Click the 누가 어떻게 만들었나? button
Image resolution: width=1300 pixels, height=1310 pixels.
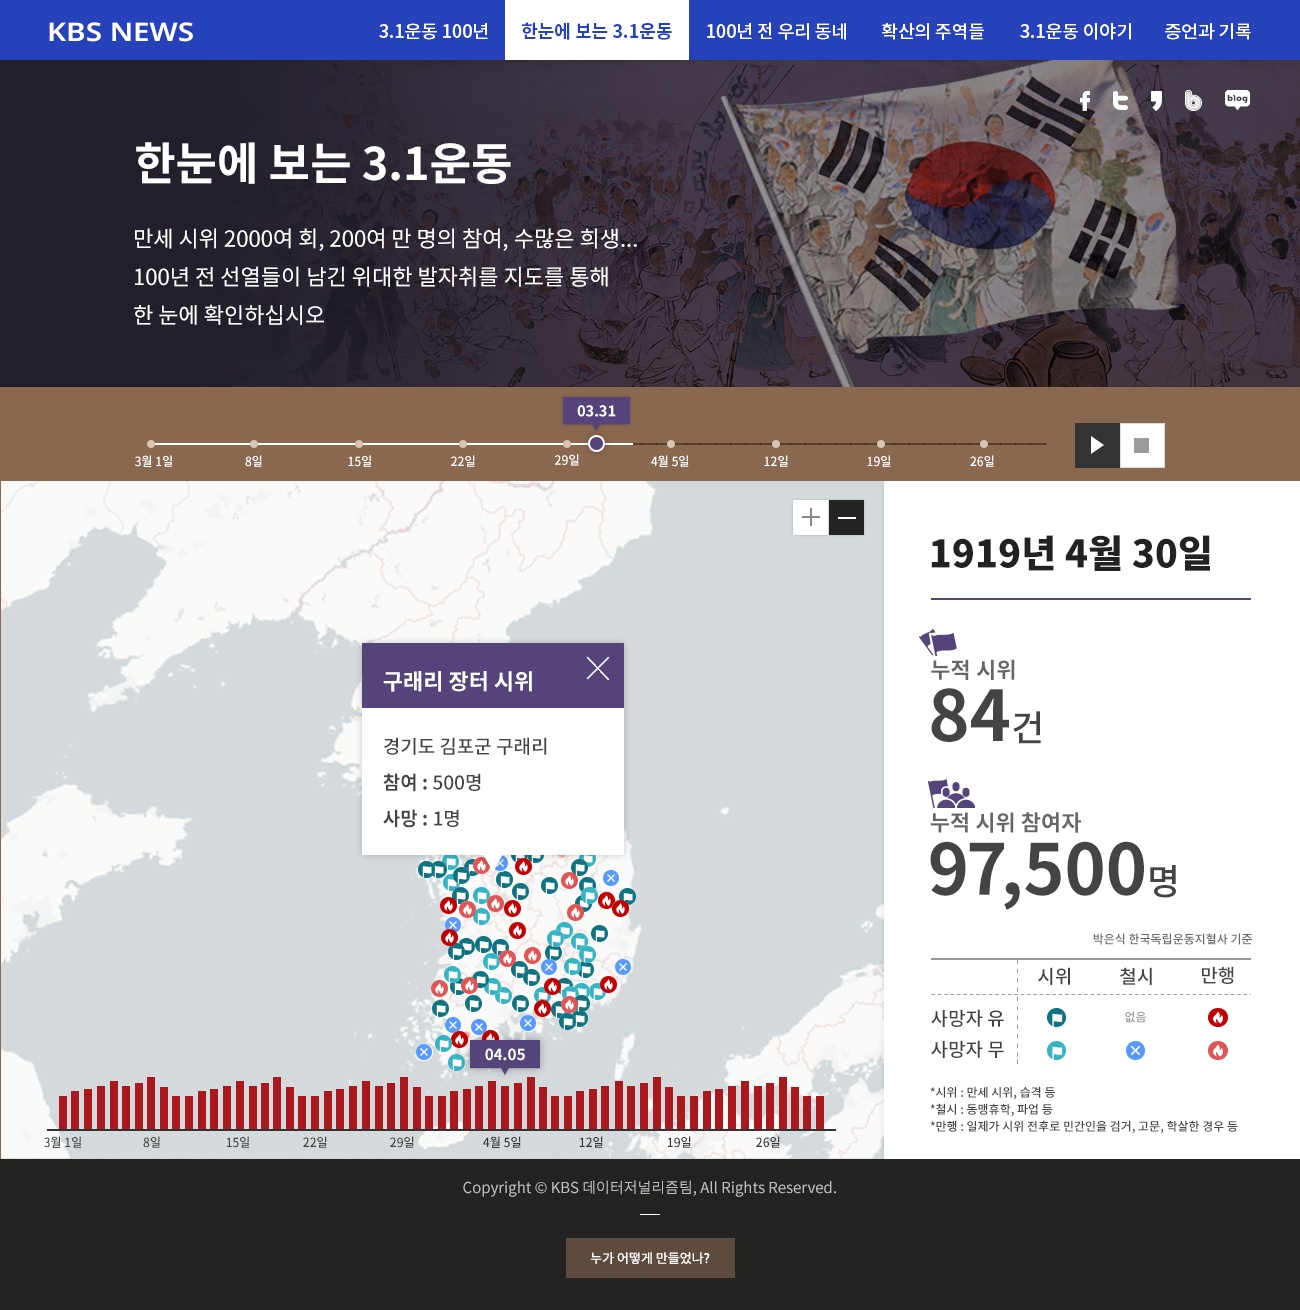[650, 1258]
